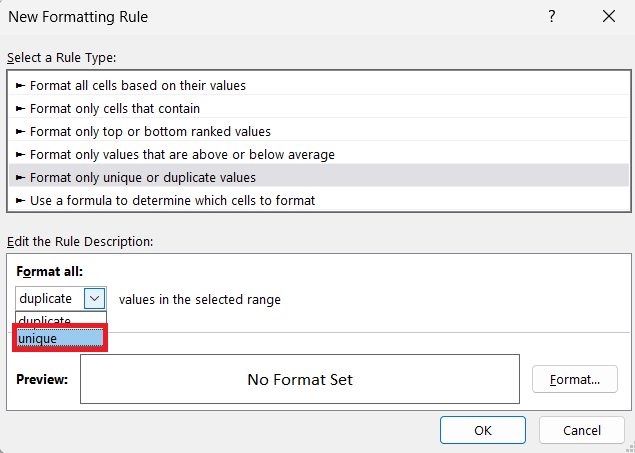Confirm the rule with OK
The image size is (635, 453).
tap(483, 430)
